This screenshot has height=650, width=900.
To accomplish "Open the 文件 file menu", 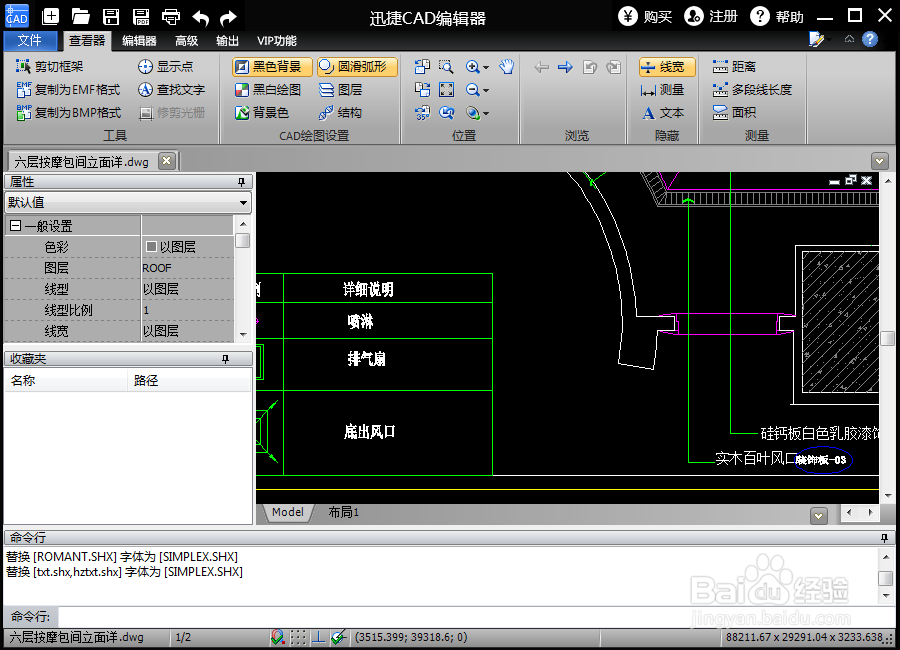I will click(x=30, y=41).
